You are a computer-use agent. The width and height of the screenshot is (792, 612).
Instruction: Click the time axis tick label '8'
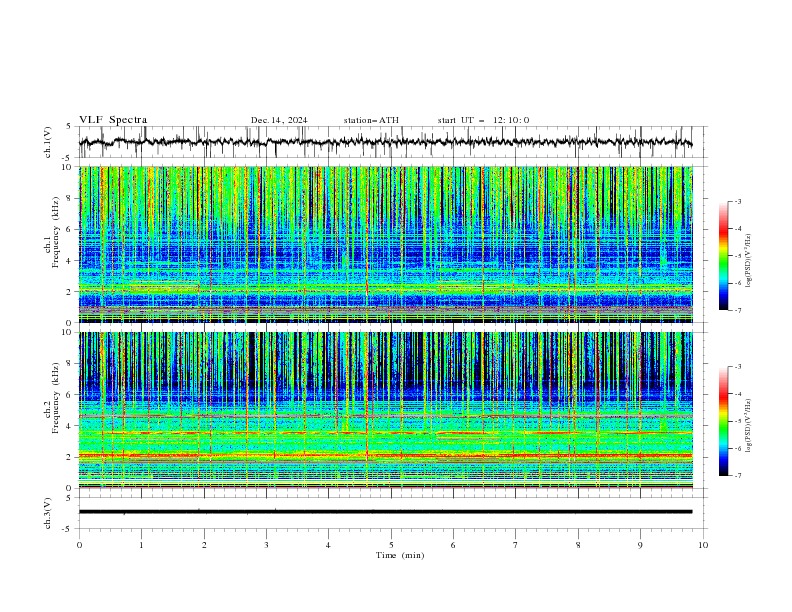click(578, 545)
